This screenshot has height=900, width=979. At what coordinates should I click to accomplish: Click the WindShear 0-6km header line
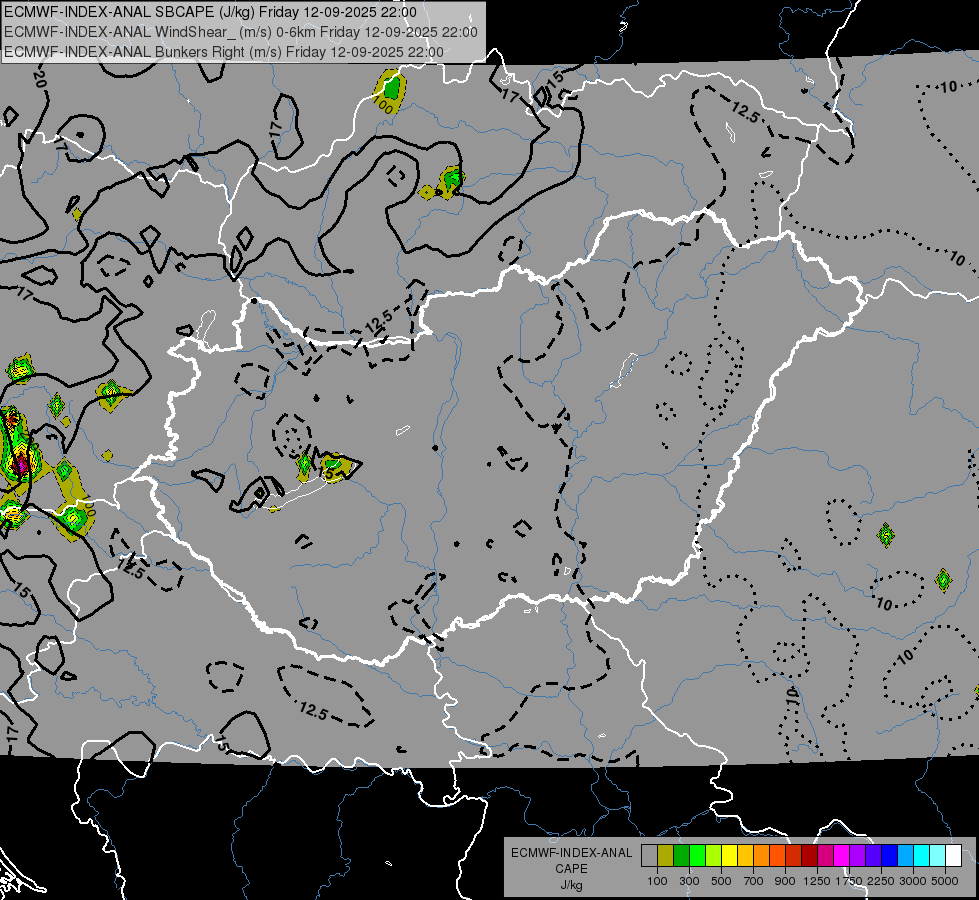pyautogui.click(x=240, y=32)
